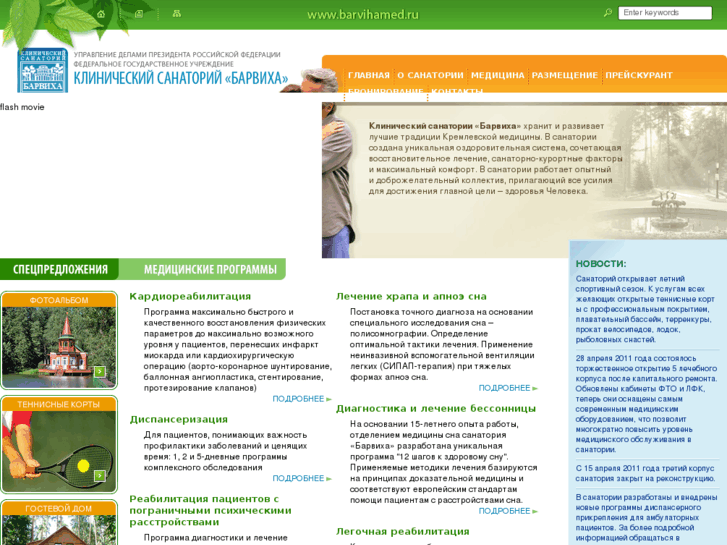Open the ГОСТЕВОЙ ДОМ thumbnail
727x545 pixels.
(x=59, y=530)
